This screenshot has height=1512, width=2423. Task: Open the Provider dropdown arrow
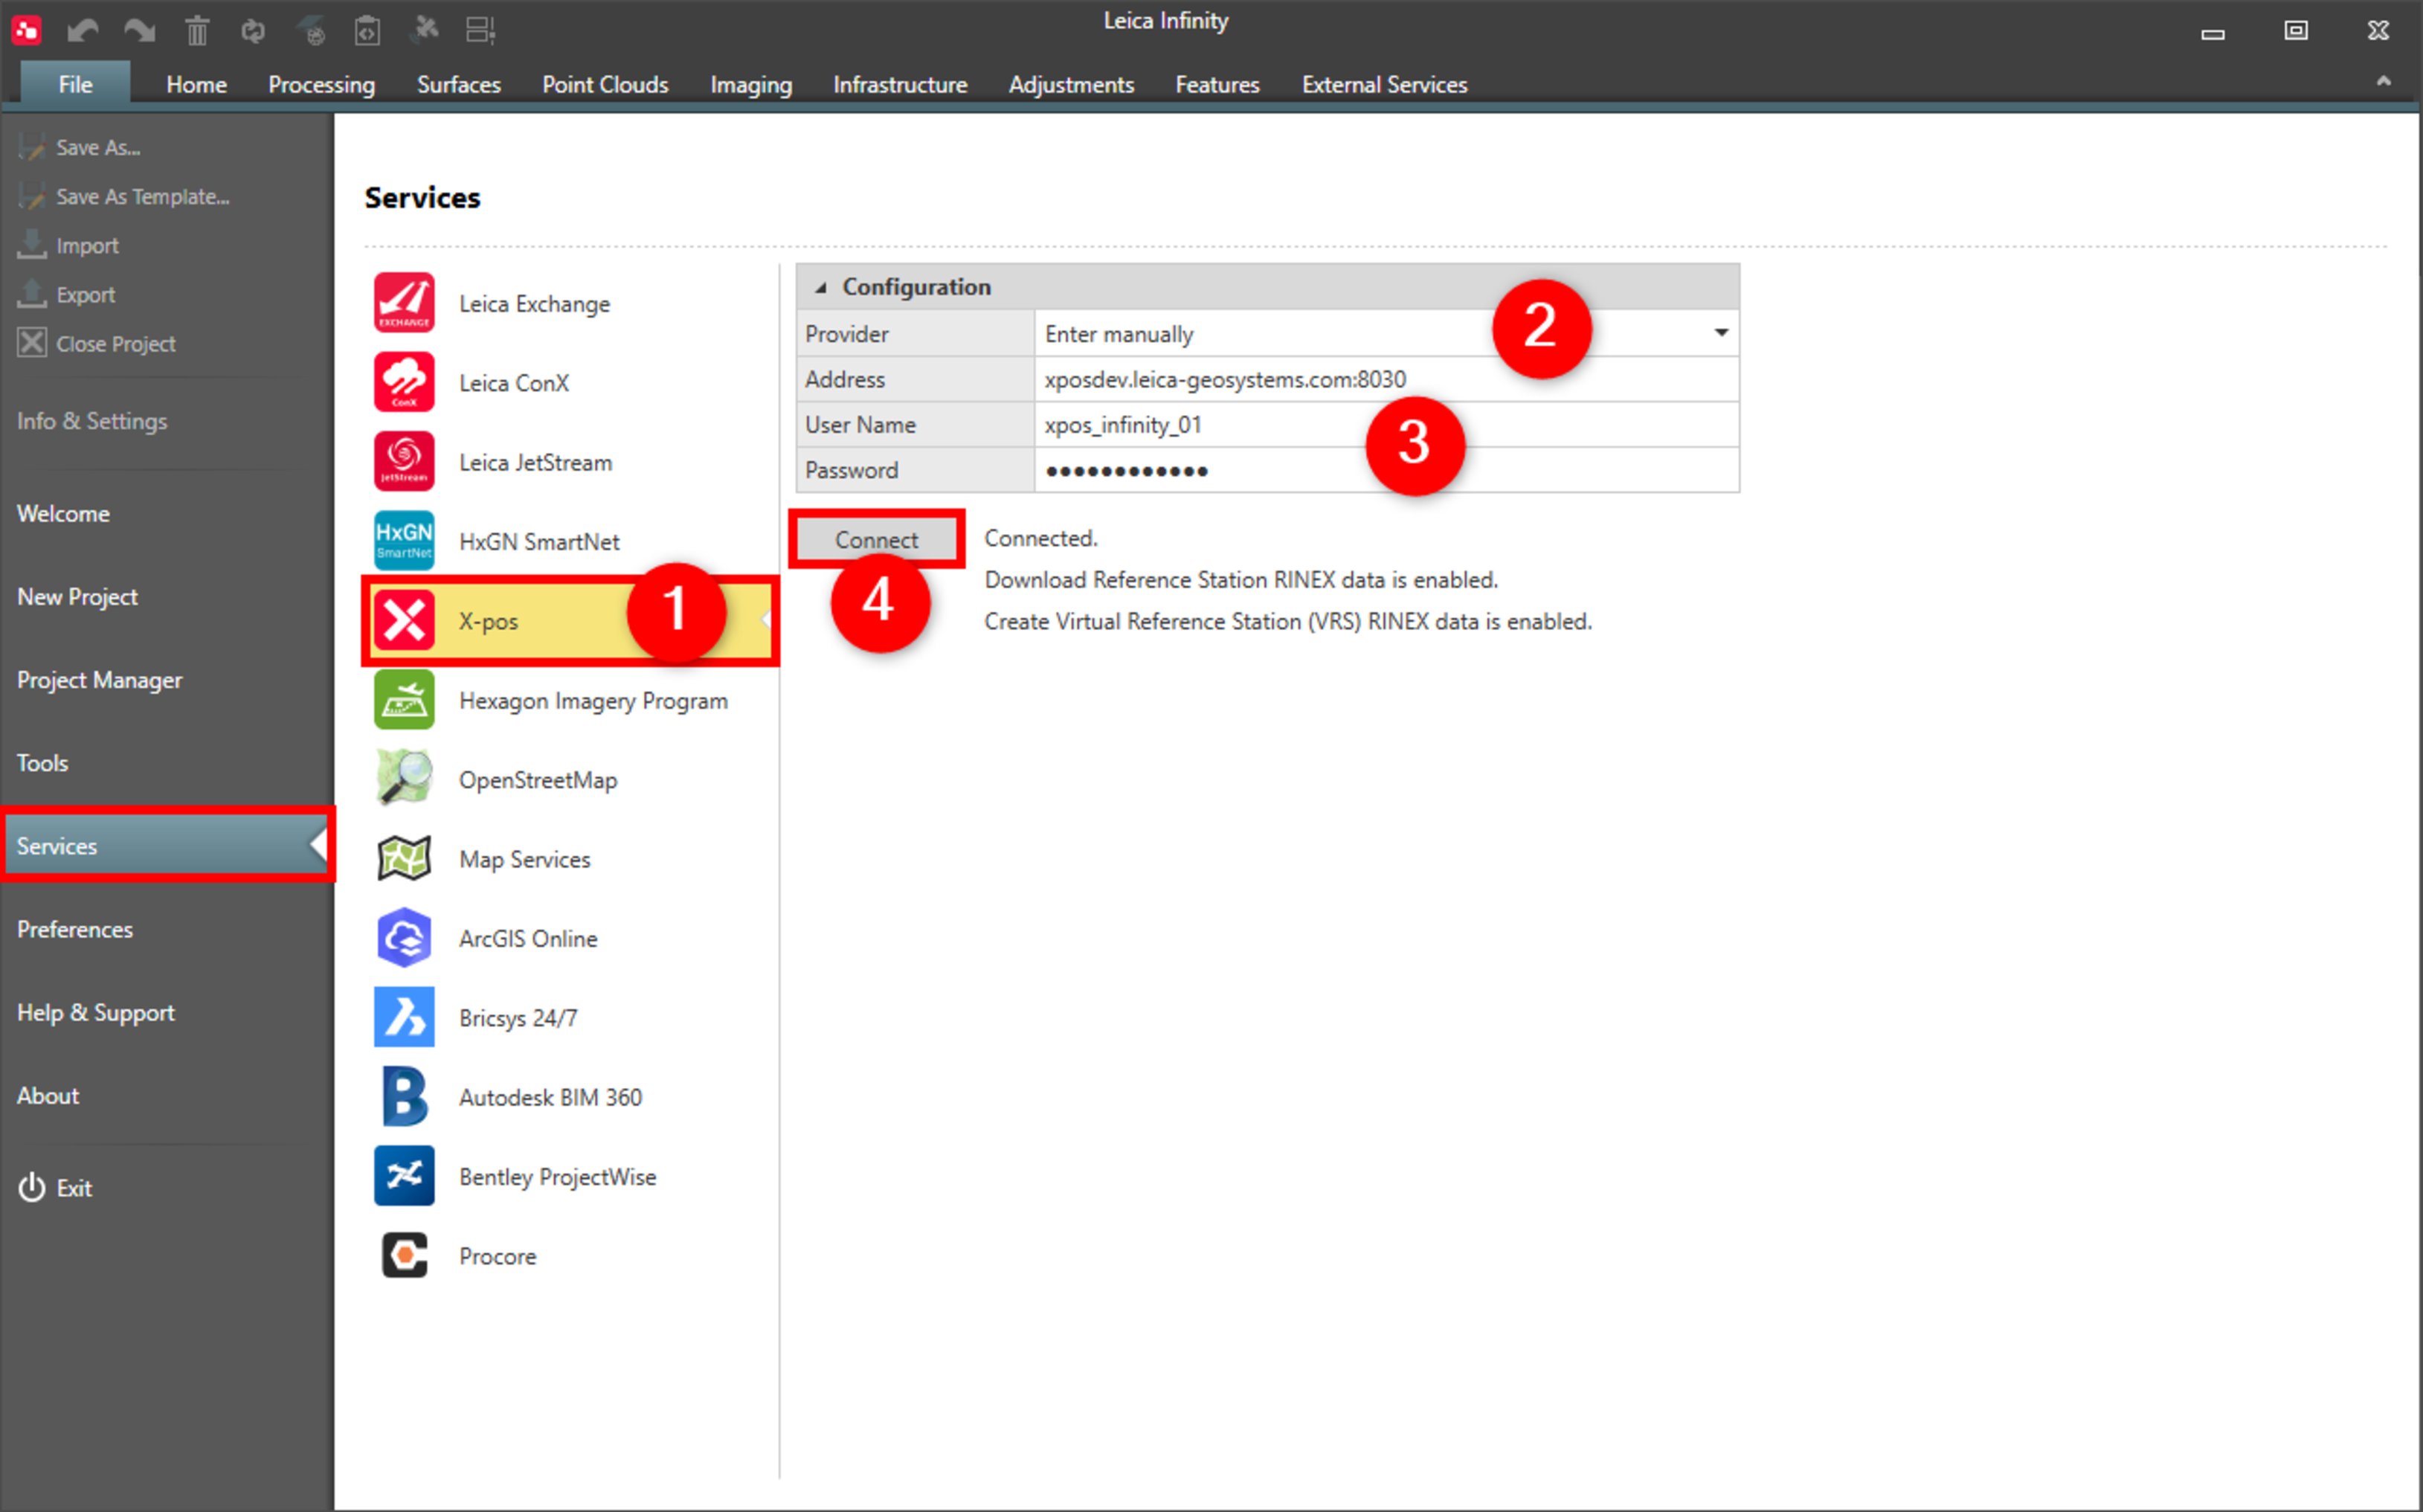coord(1721,333)
